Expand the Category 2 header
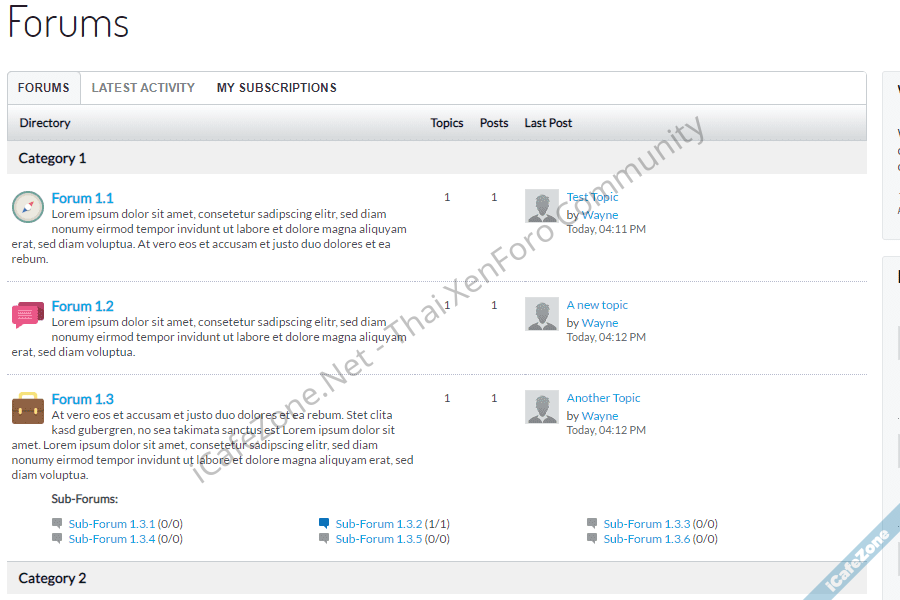 (x=53, y=578)
